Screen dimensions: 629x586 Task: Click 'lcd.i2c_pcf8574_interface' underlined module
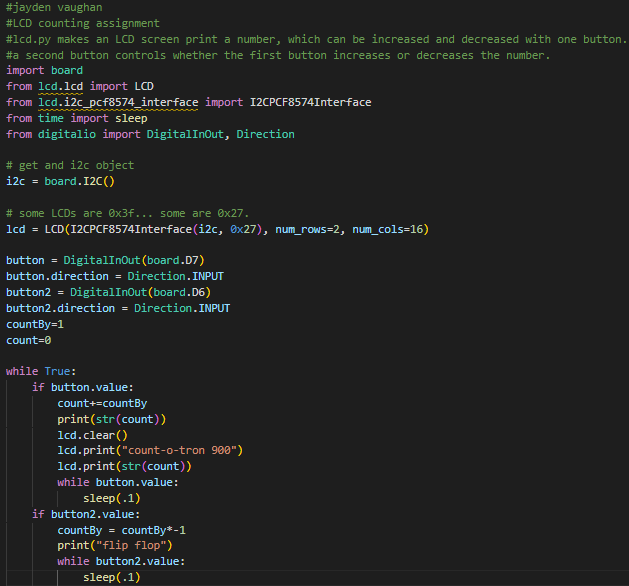118,103
